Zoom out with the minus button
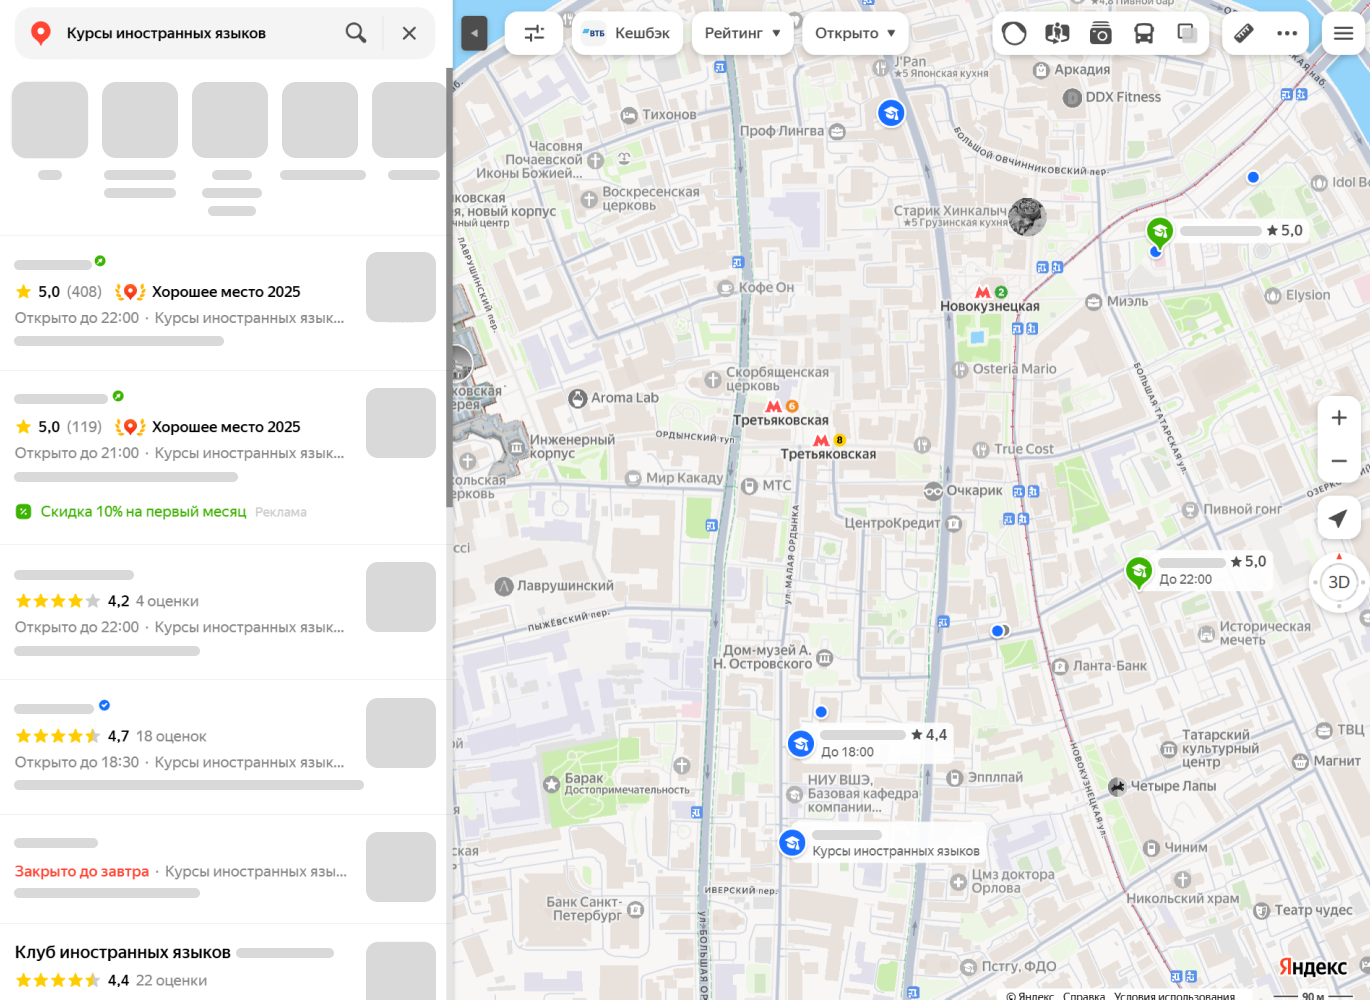Viewport: 1370px width, 1000px height. (x=1339, y=461)
